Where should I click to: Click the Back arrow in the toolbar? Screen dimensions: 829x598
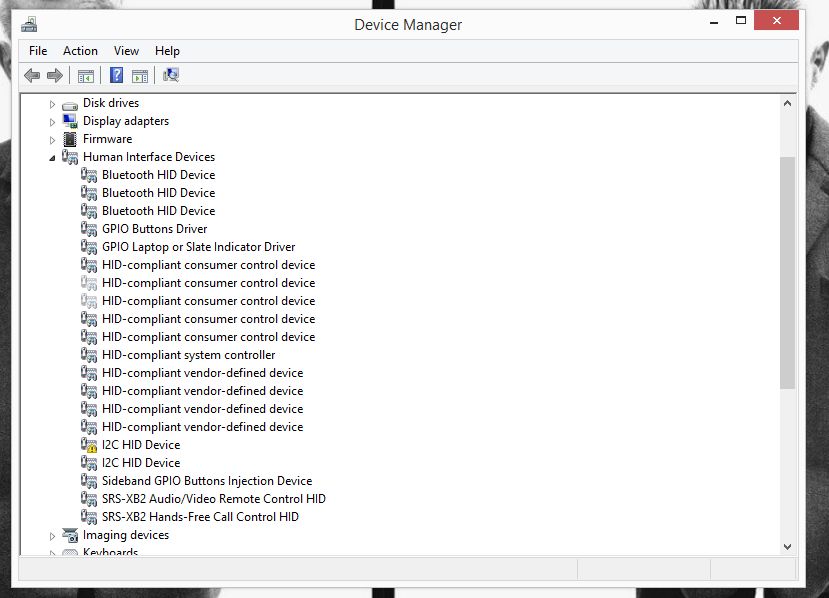point(32,76)
